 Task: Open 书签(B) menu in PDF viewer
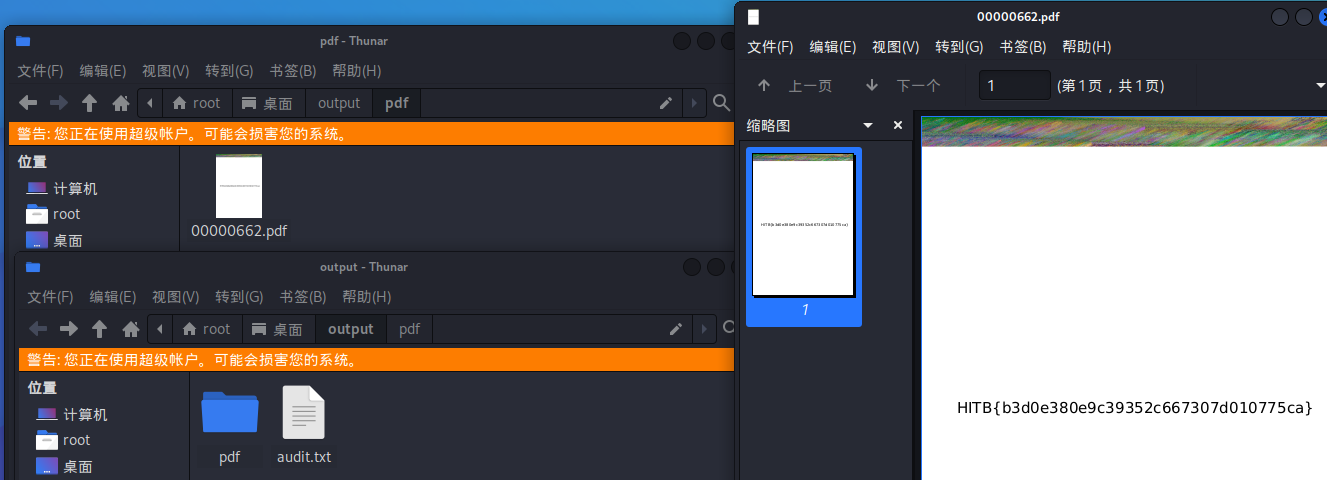pyautogui.click(x=1023, y=47)
